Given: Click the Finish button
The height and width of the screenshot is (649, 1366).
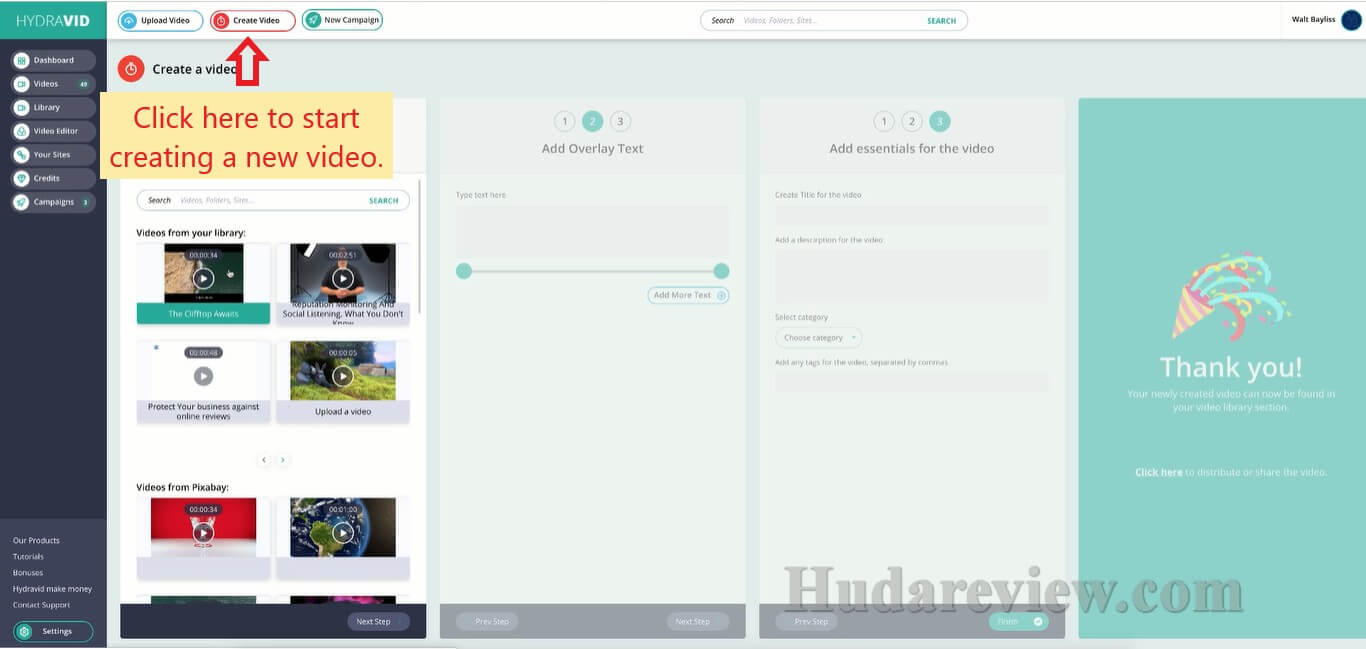Looking at the screenshot, I should coord(1018,621).
